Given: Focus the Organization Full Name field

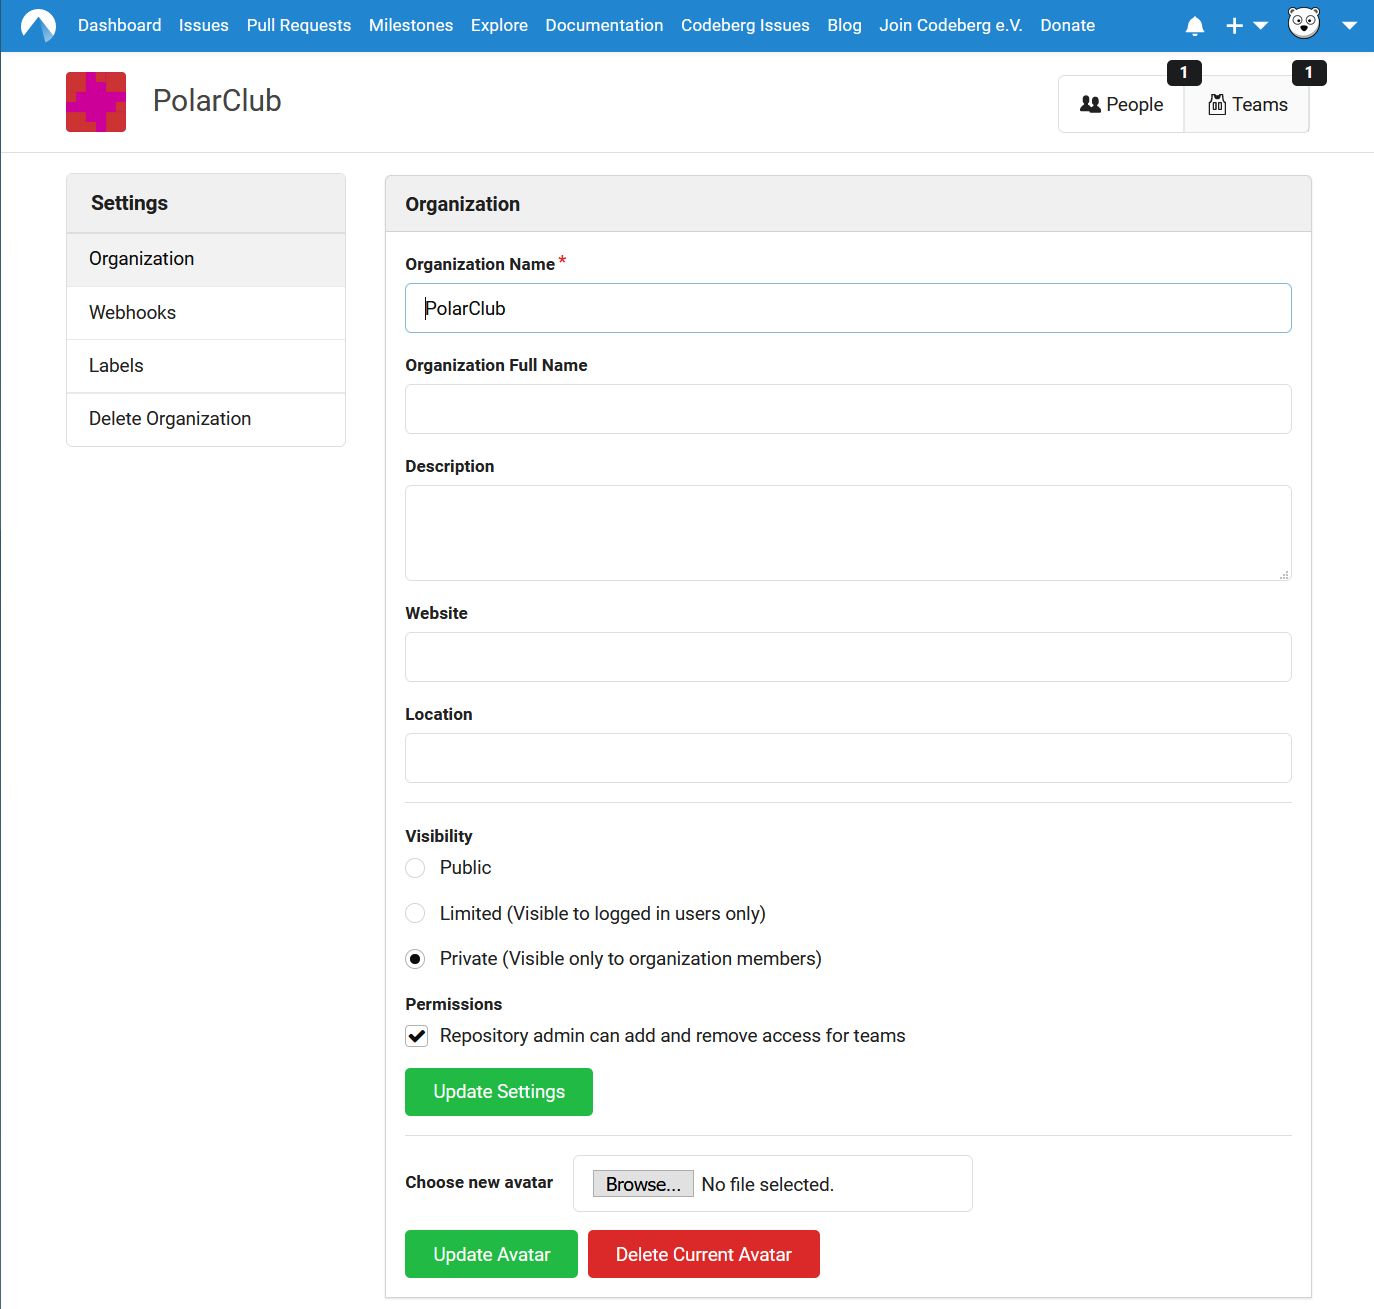Looking at the screenshot, I should tap(847, 409).
